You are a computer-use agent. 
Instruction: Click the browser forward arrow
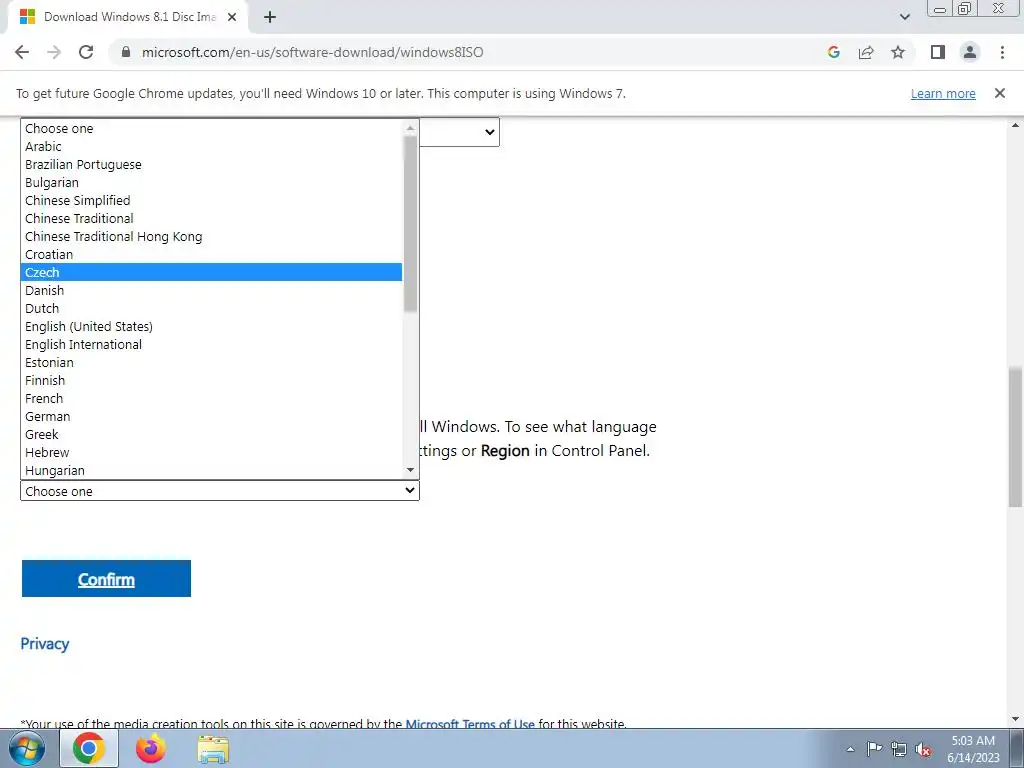pyautogui.click(x=54, y=52)
